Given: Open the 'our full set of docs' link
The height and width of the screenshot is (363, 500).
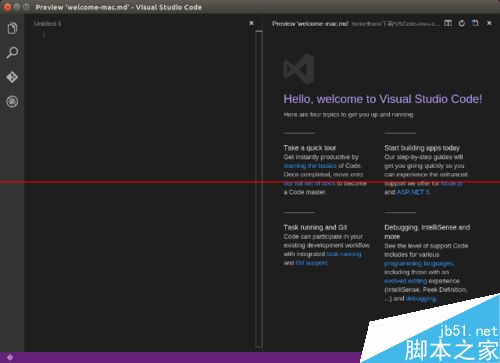Looking at the screenshot, I should [309, 183].
